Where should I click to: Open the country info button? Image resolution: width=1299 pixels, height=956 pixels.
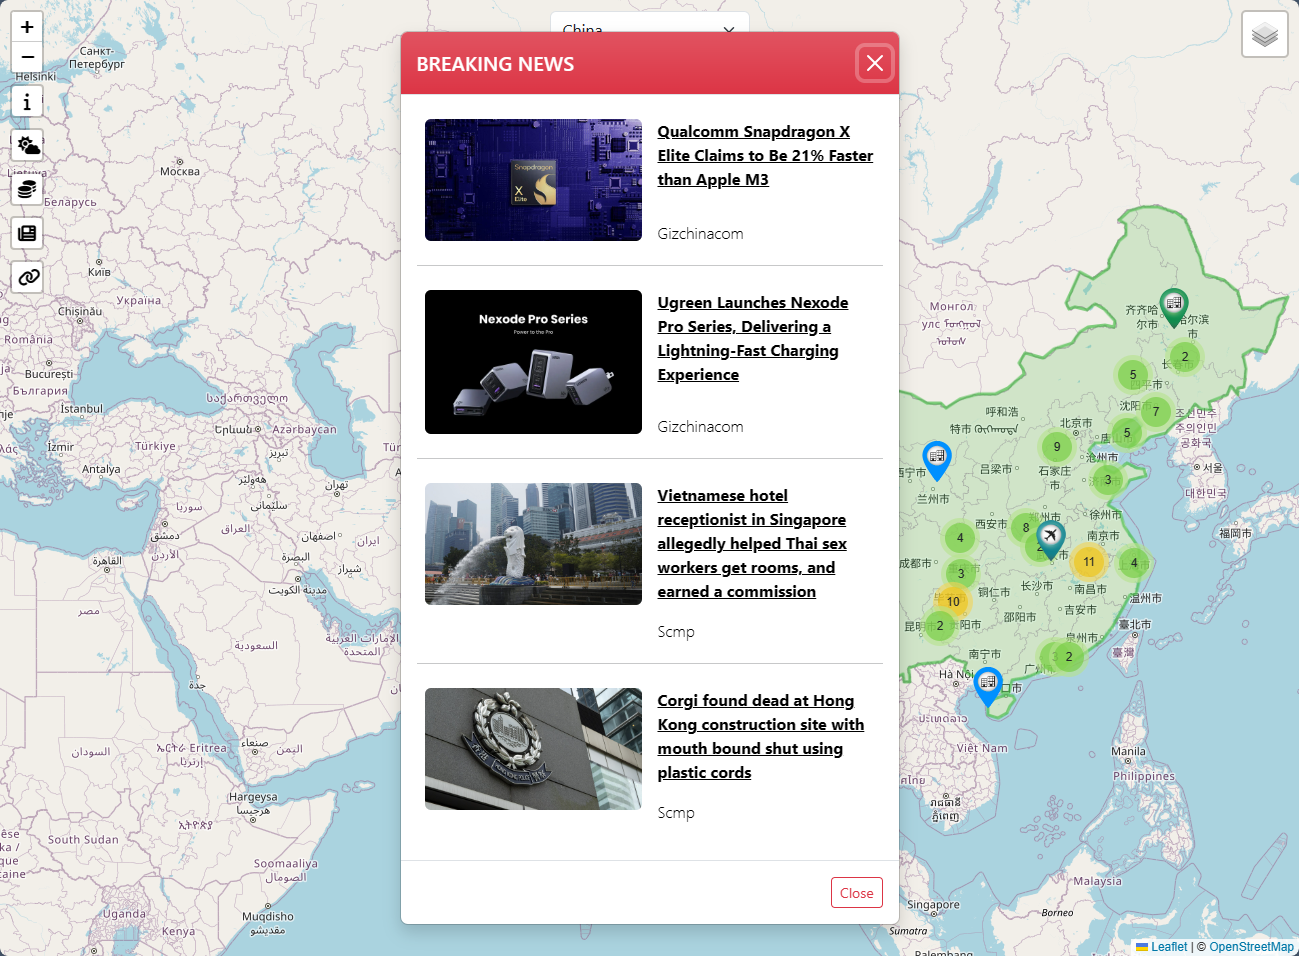pos(27,101)
